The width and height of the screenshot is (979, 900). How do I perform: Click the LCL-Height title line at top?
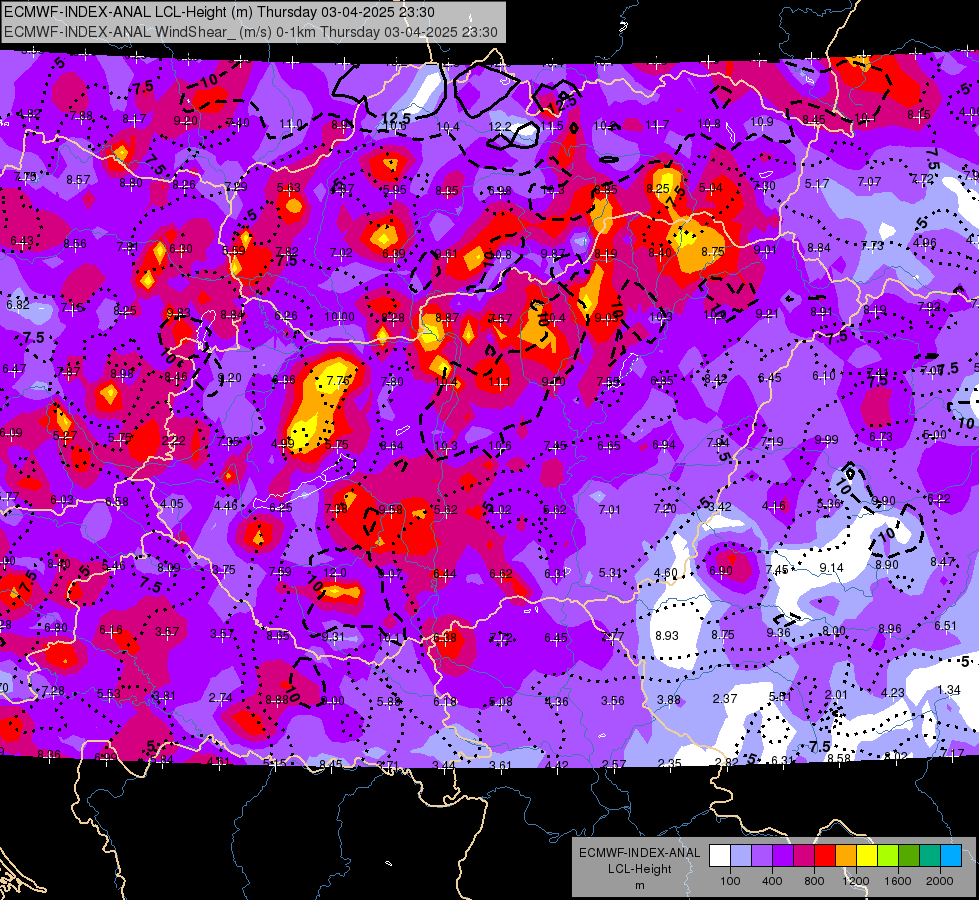(219, 12)
